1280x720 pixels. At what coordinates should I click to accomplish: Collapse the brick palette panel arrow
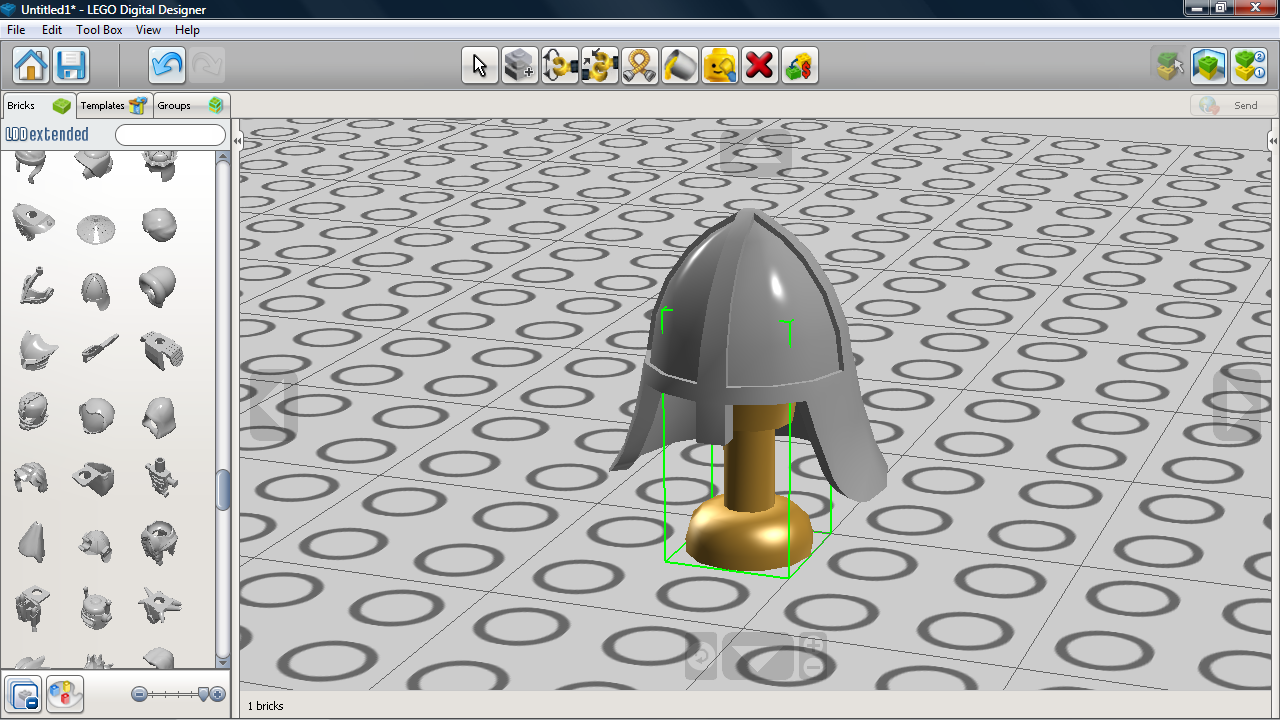(x=238, y=142)
